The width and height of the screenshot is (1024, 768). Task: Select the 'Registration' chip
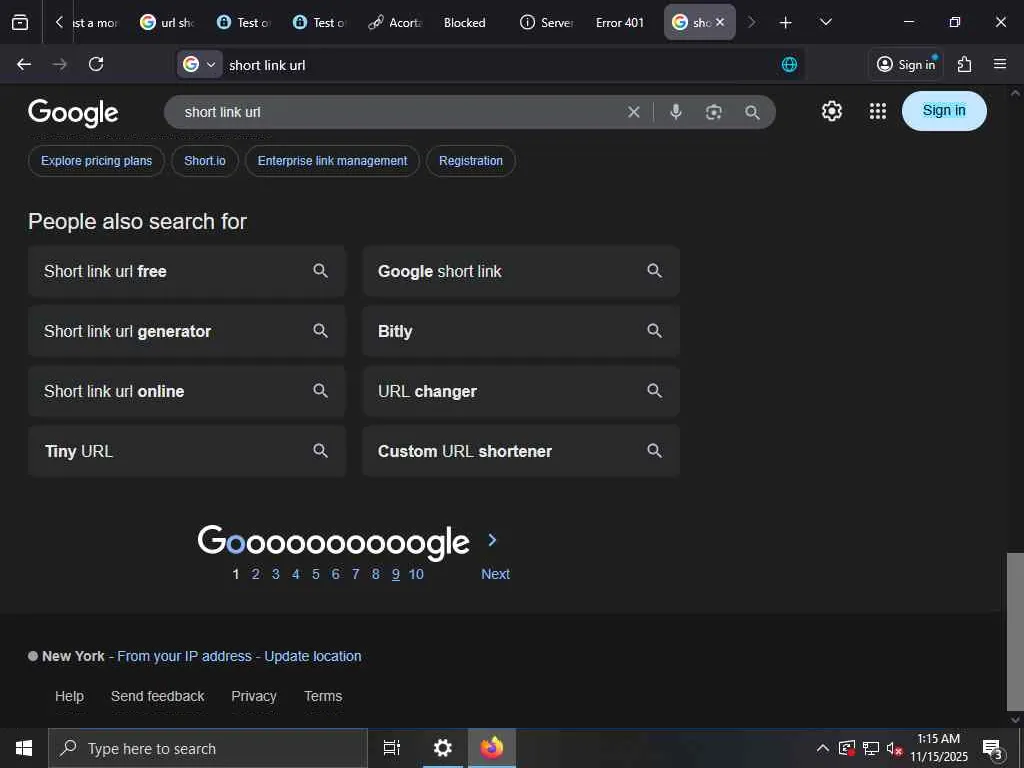click(470, 161)
